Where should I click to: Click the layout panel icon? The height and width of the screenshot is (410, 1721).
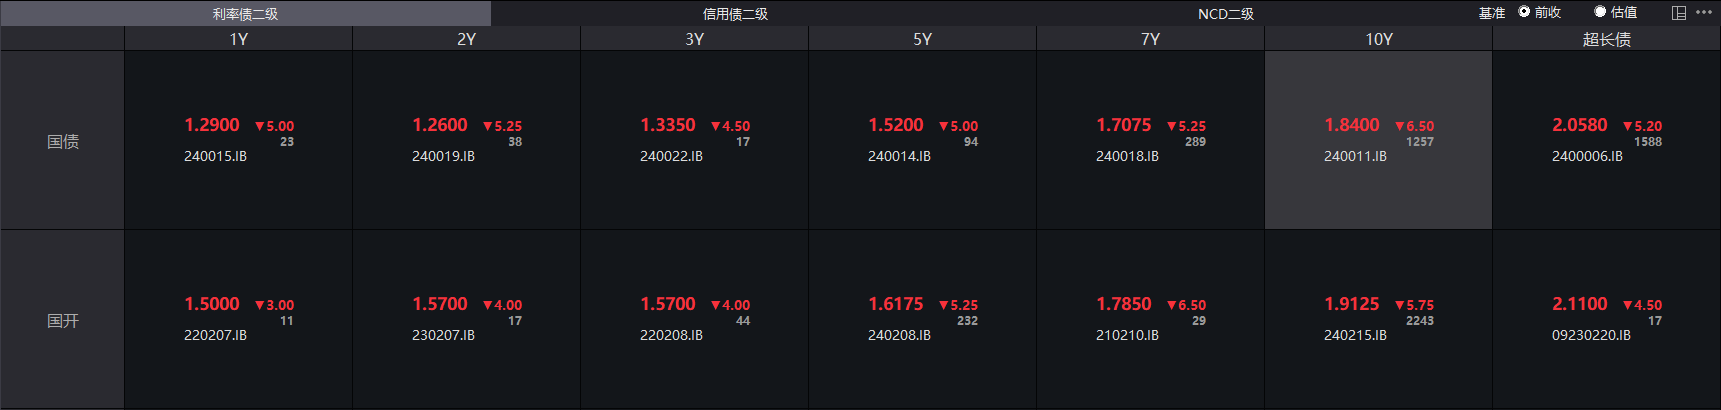1679,13
